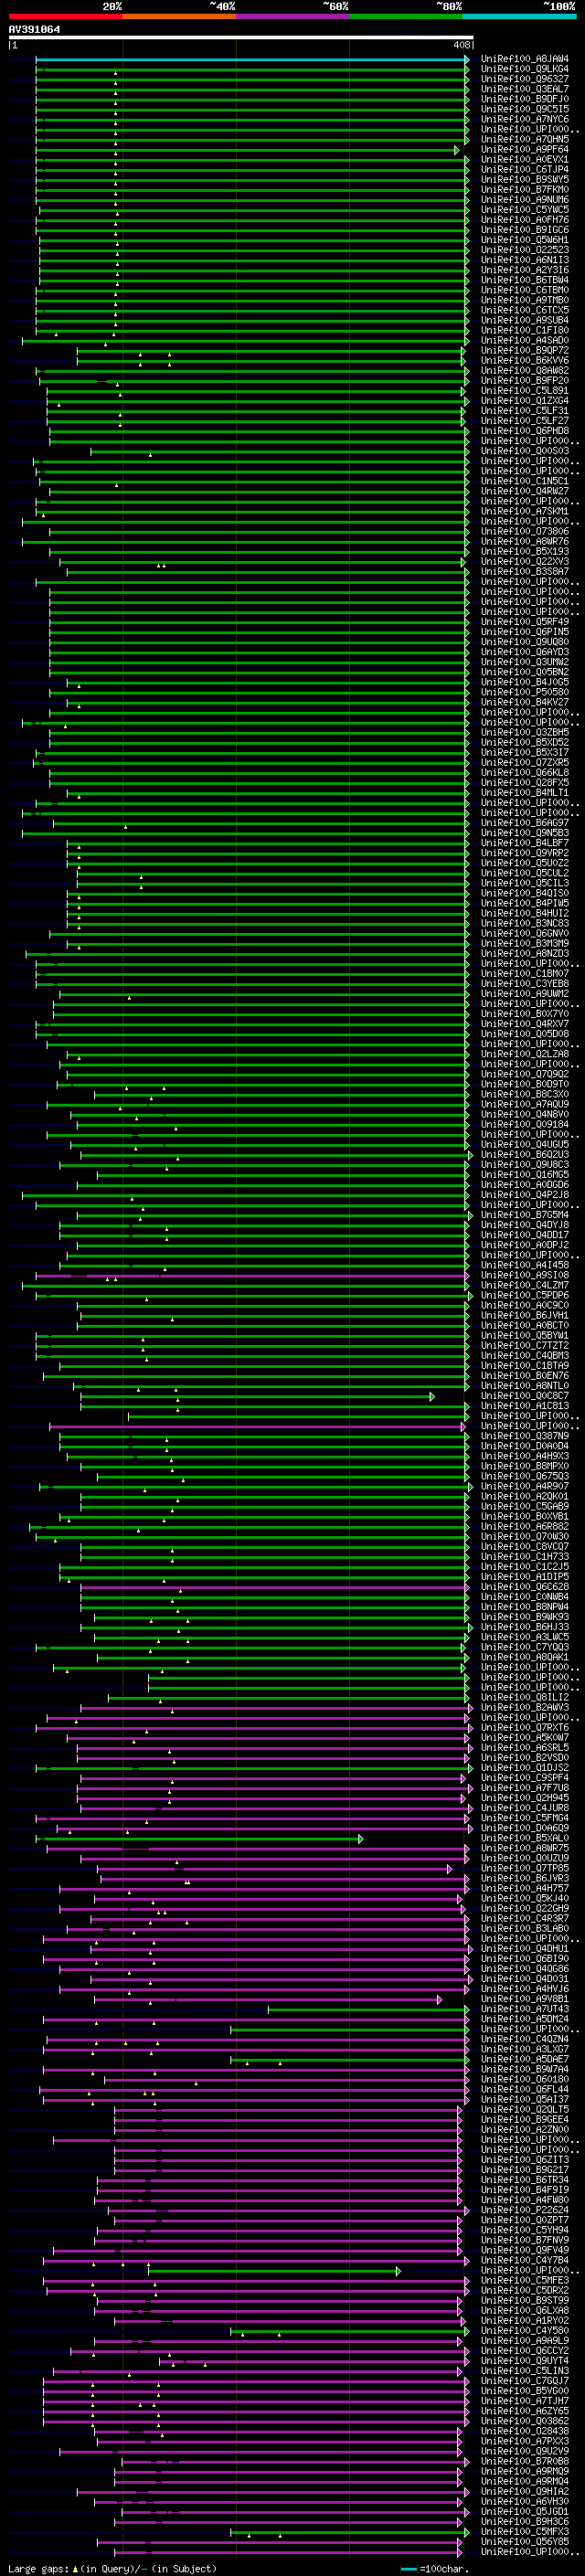Select hit UniRef100_A6R882

coord(524,1527)
